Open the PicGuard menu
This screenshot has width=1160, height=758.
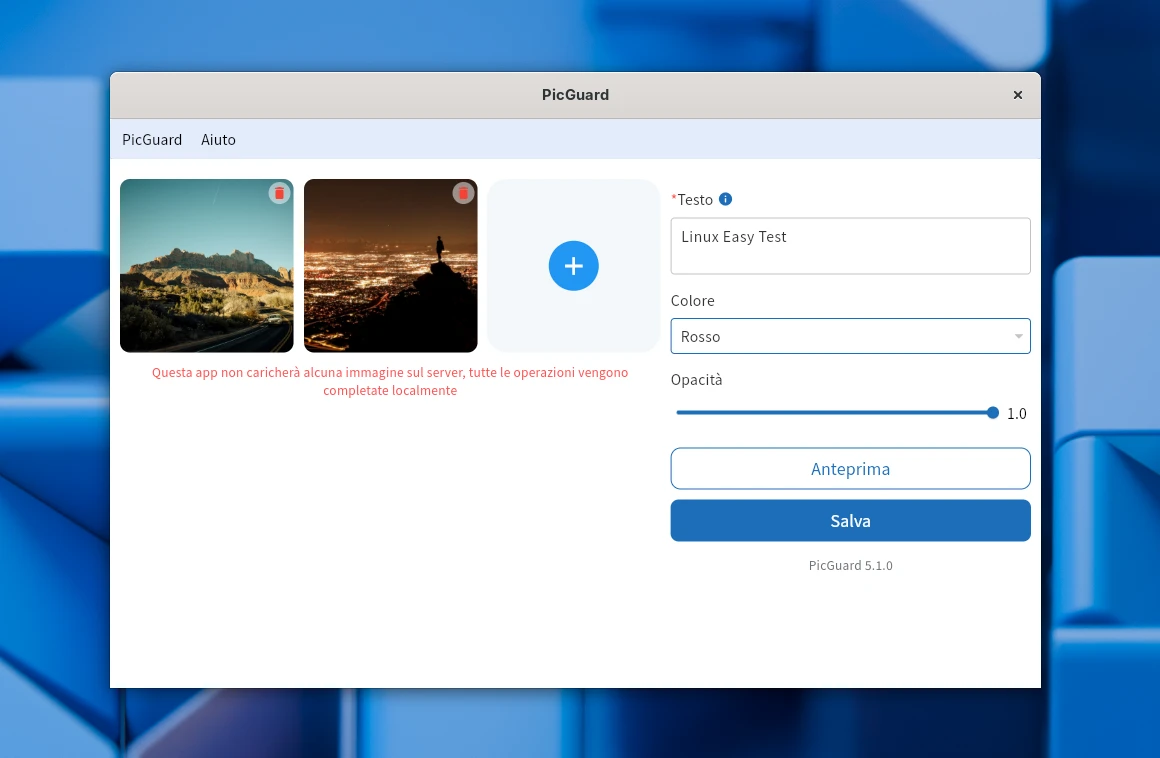[x=152, y=140]
